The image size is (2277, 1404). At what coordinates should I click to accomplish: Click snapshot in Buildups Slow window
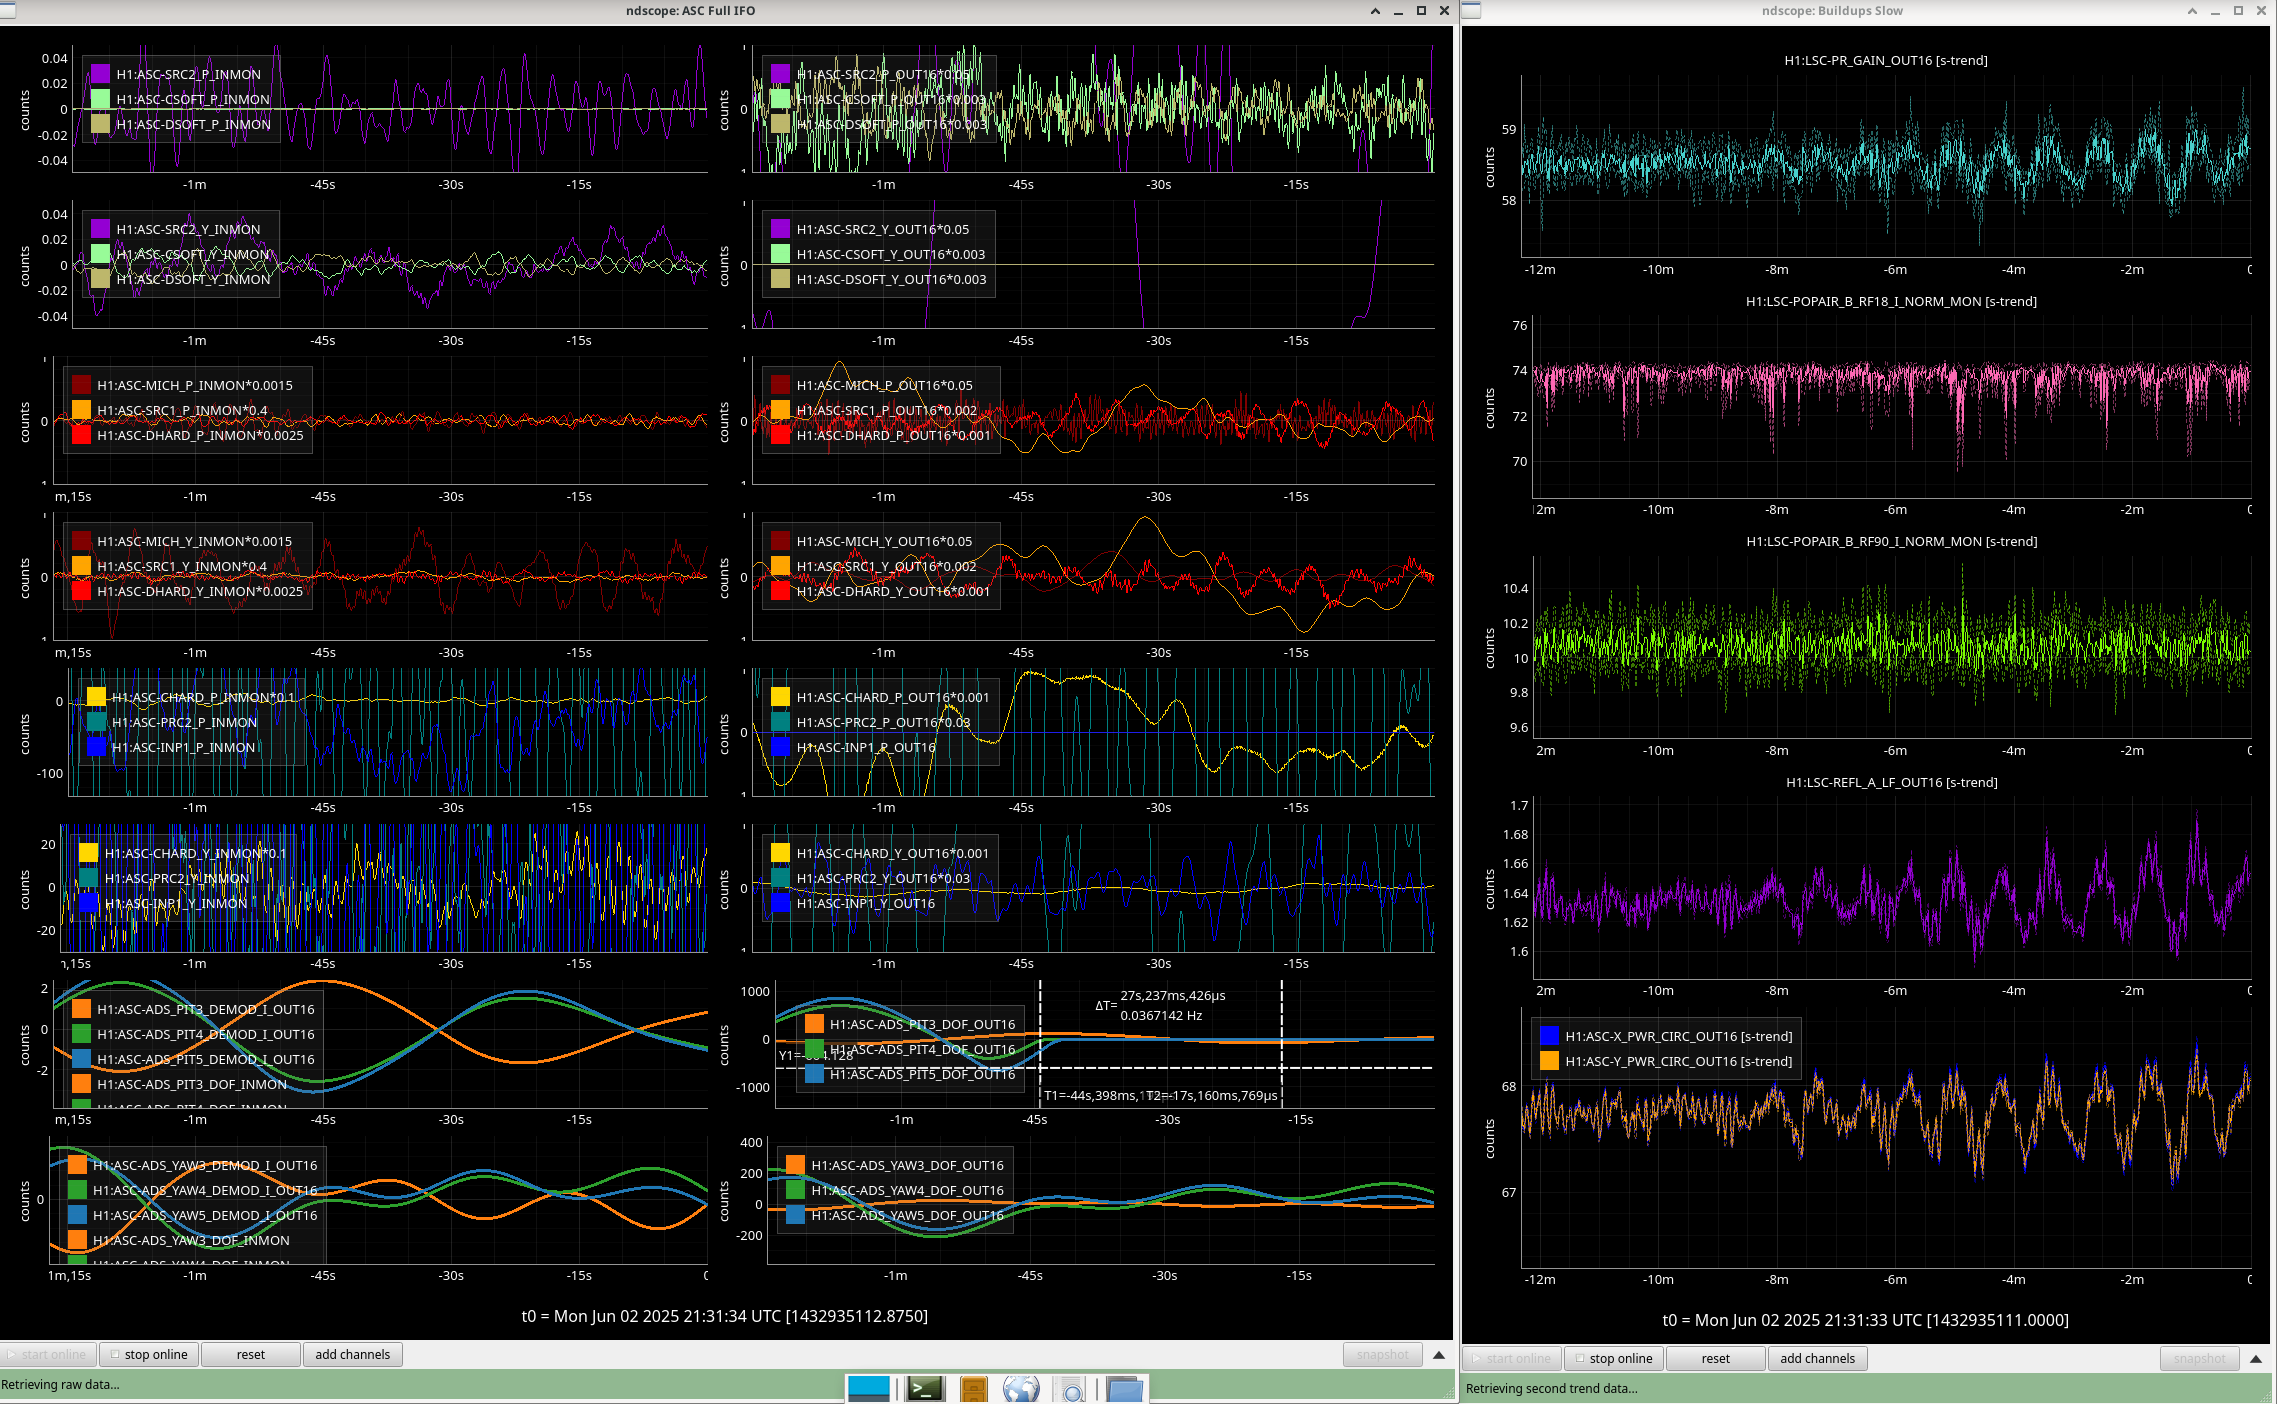click(x=2200, y=1359)
